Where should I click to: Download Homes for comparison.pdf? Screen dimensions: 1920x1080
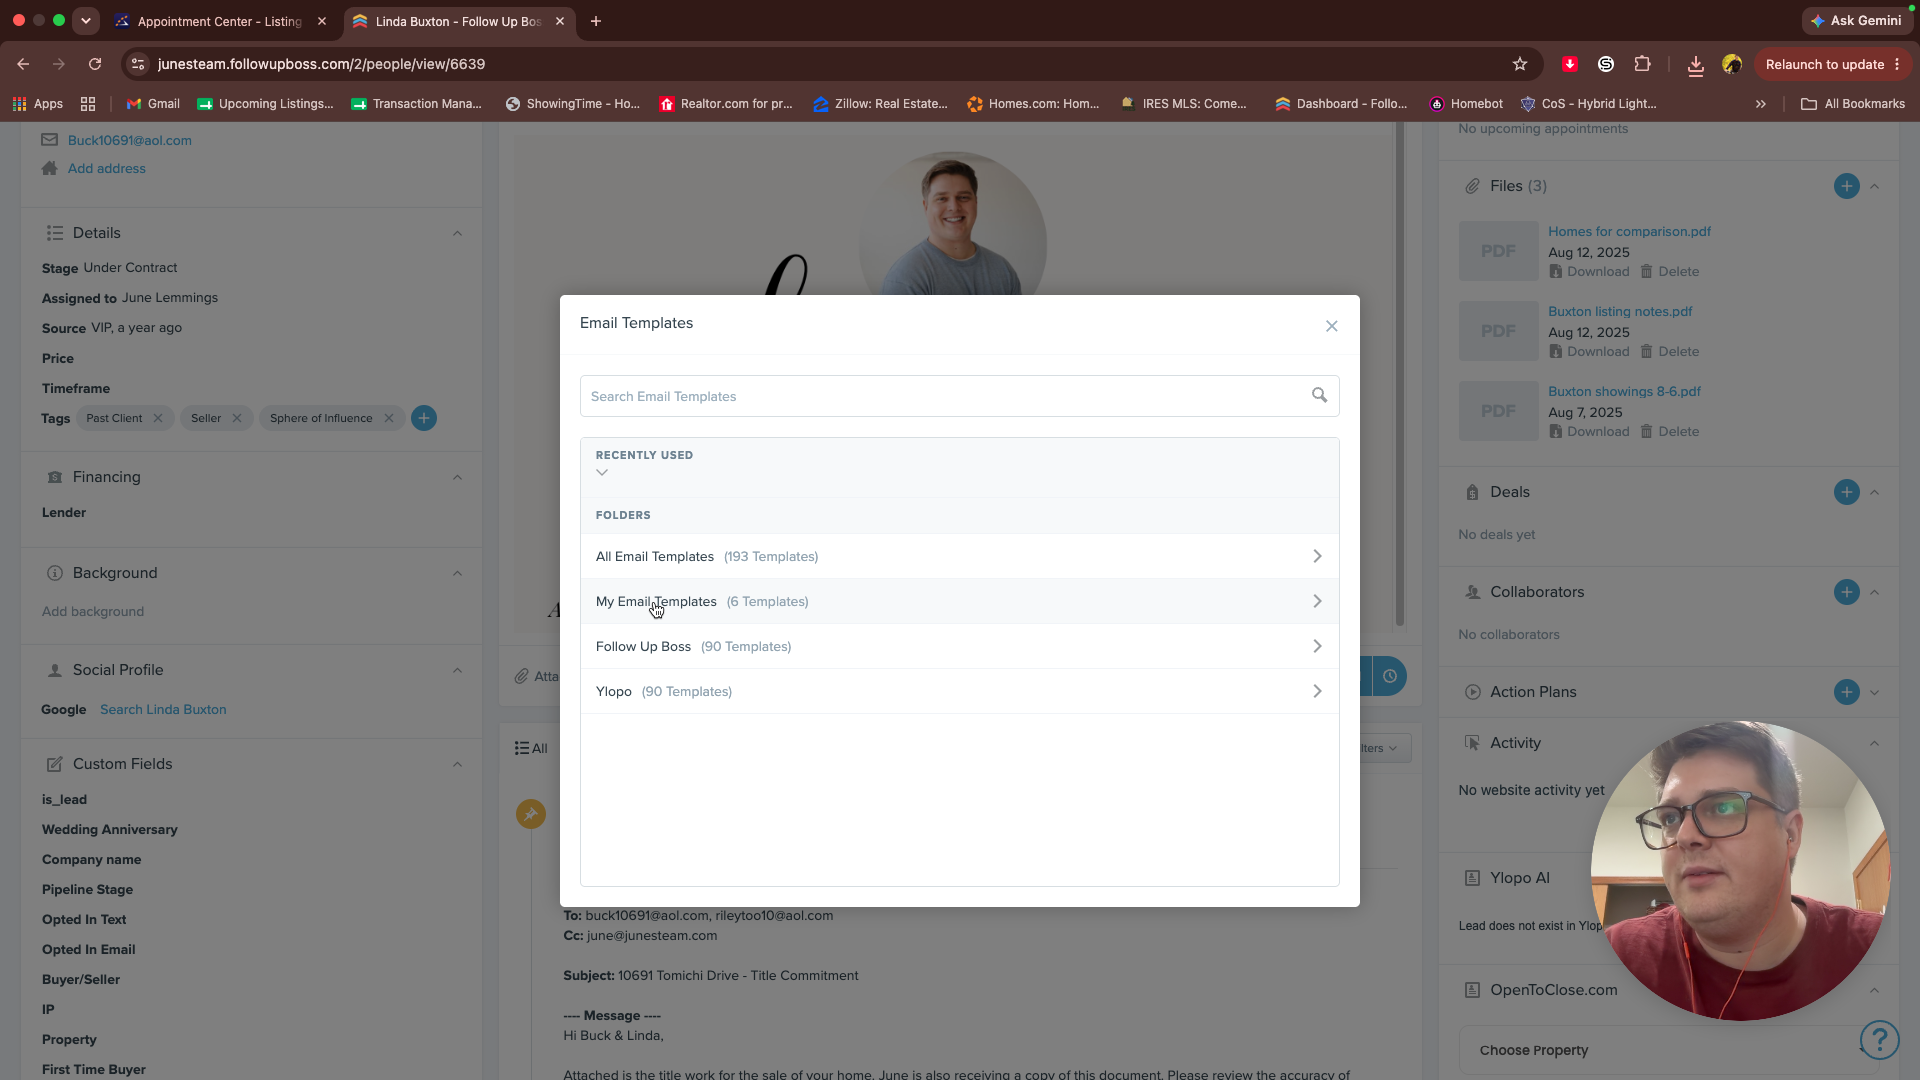[1589, 271]
